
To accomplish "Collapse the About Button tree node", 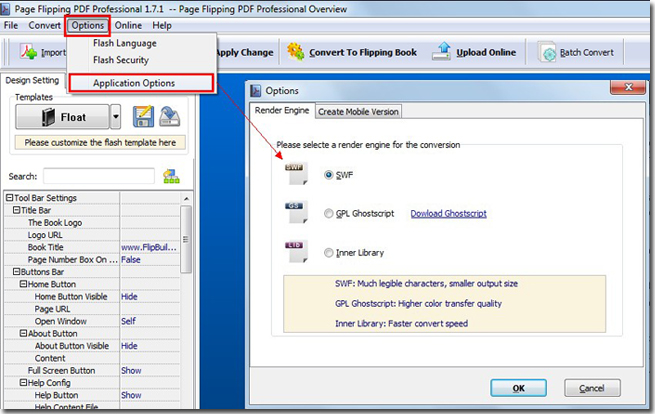I will click(x=23, y=333).
